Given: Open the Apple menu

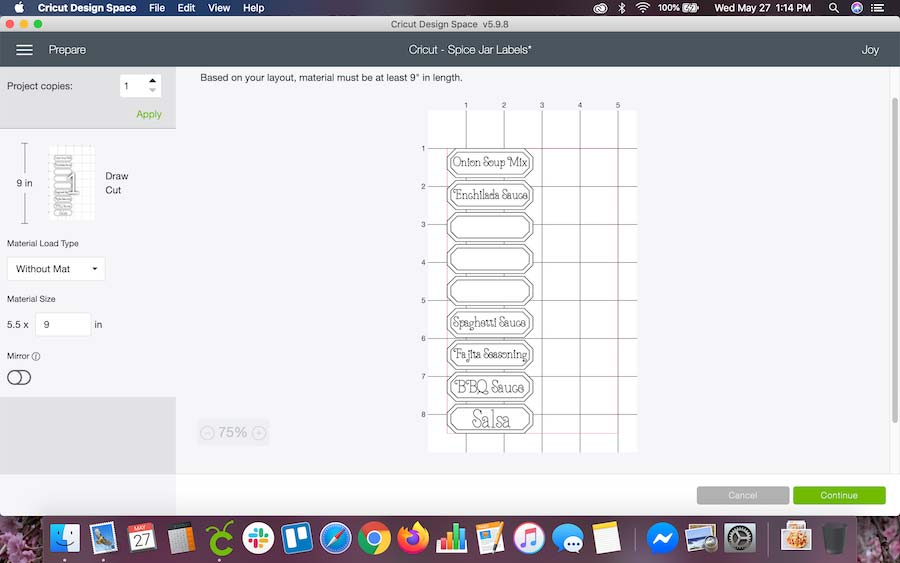Looking at the screenshot, I should 19,7.
